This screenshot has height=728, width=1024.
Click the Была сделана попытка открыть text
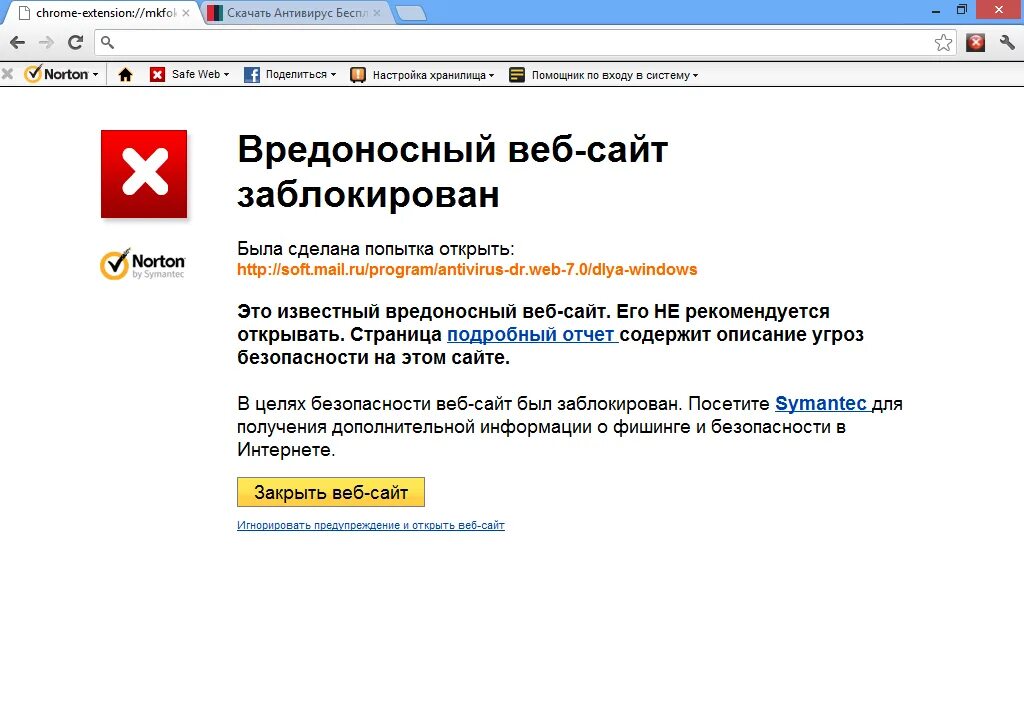376,249
